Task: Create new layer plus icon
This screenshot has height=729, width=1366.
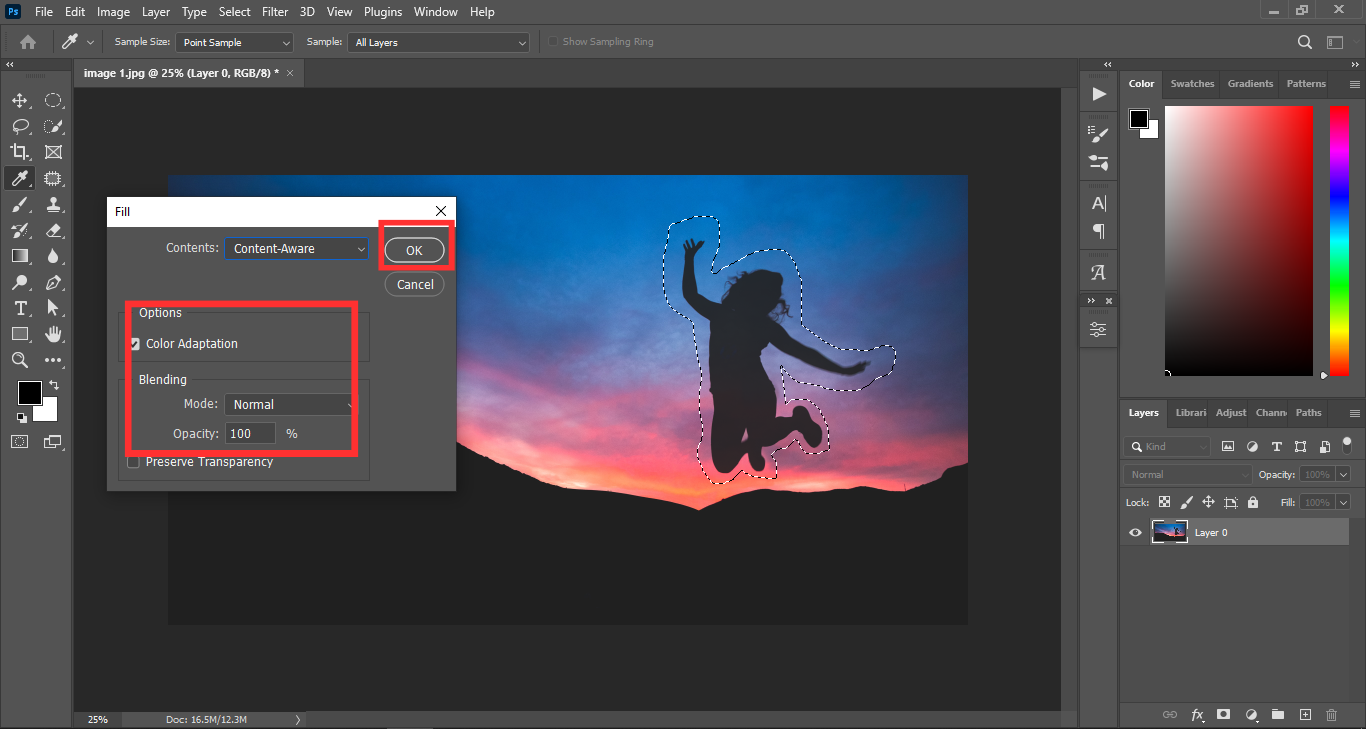Action: point(1305,715)
